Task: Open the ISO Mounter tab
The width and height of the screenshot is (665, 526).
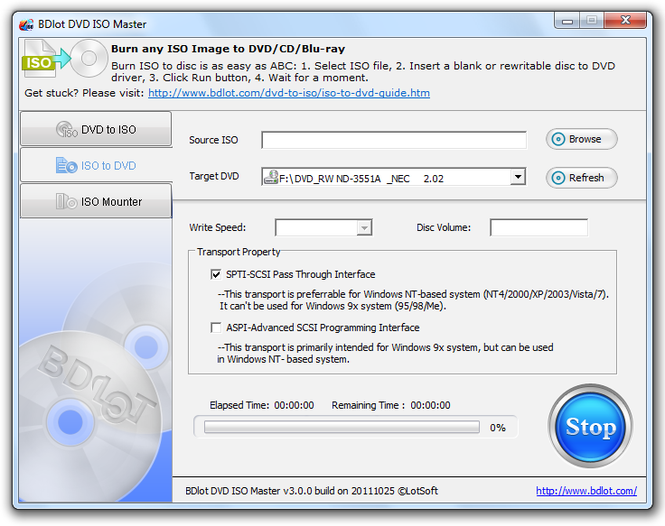Action: tap(96, 201)
